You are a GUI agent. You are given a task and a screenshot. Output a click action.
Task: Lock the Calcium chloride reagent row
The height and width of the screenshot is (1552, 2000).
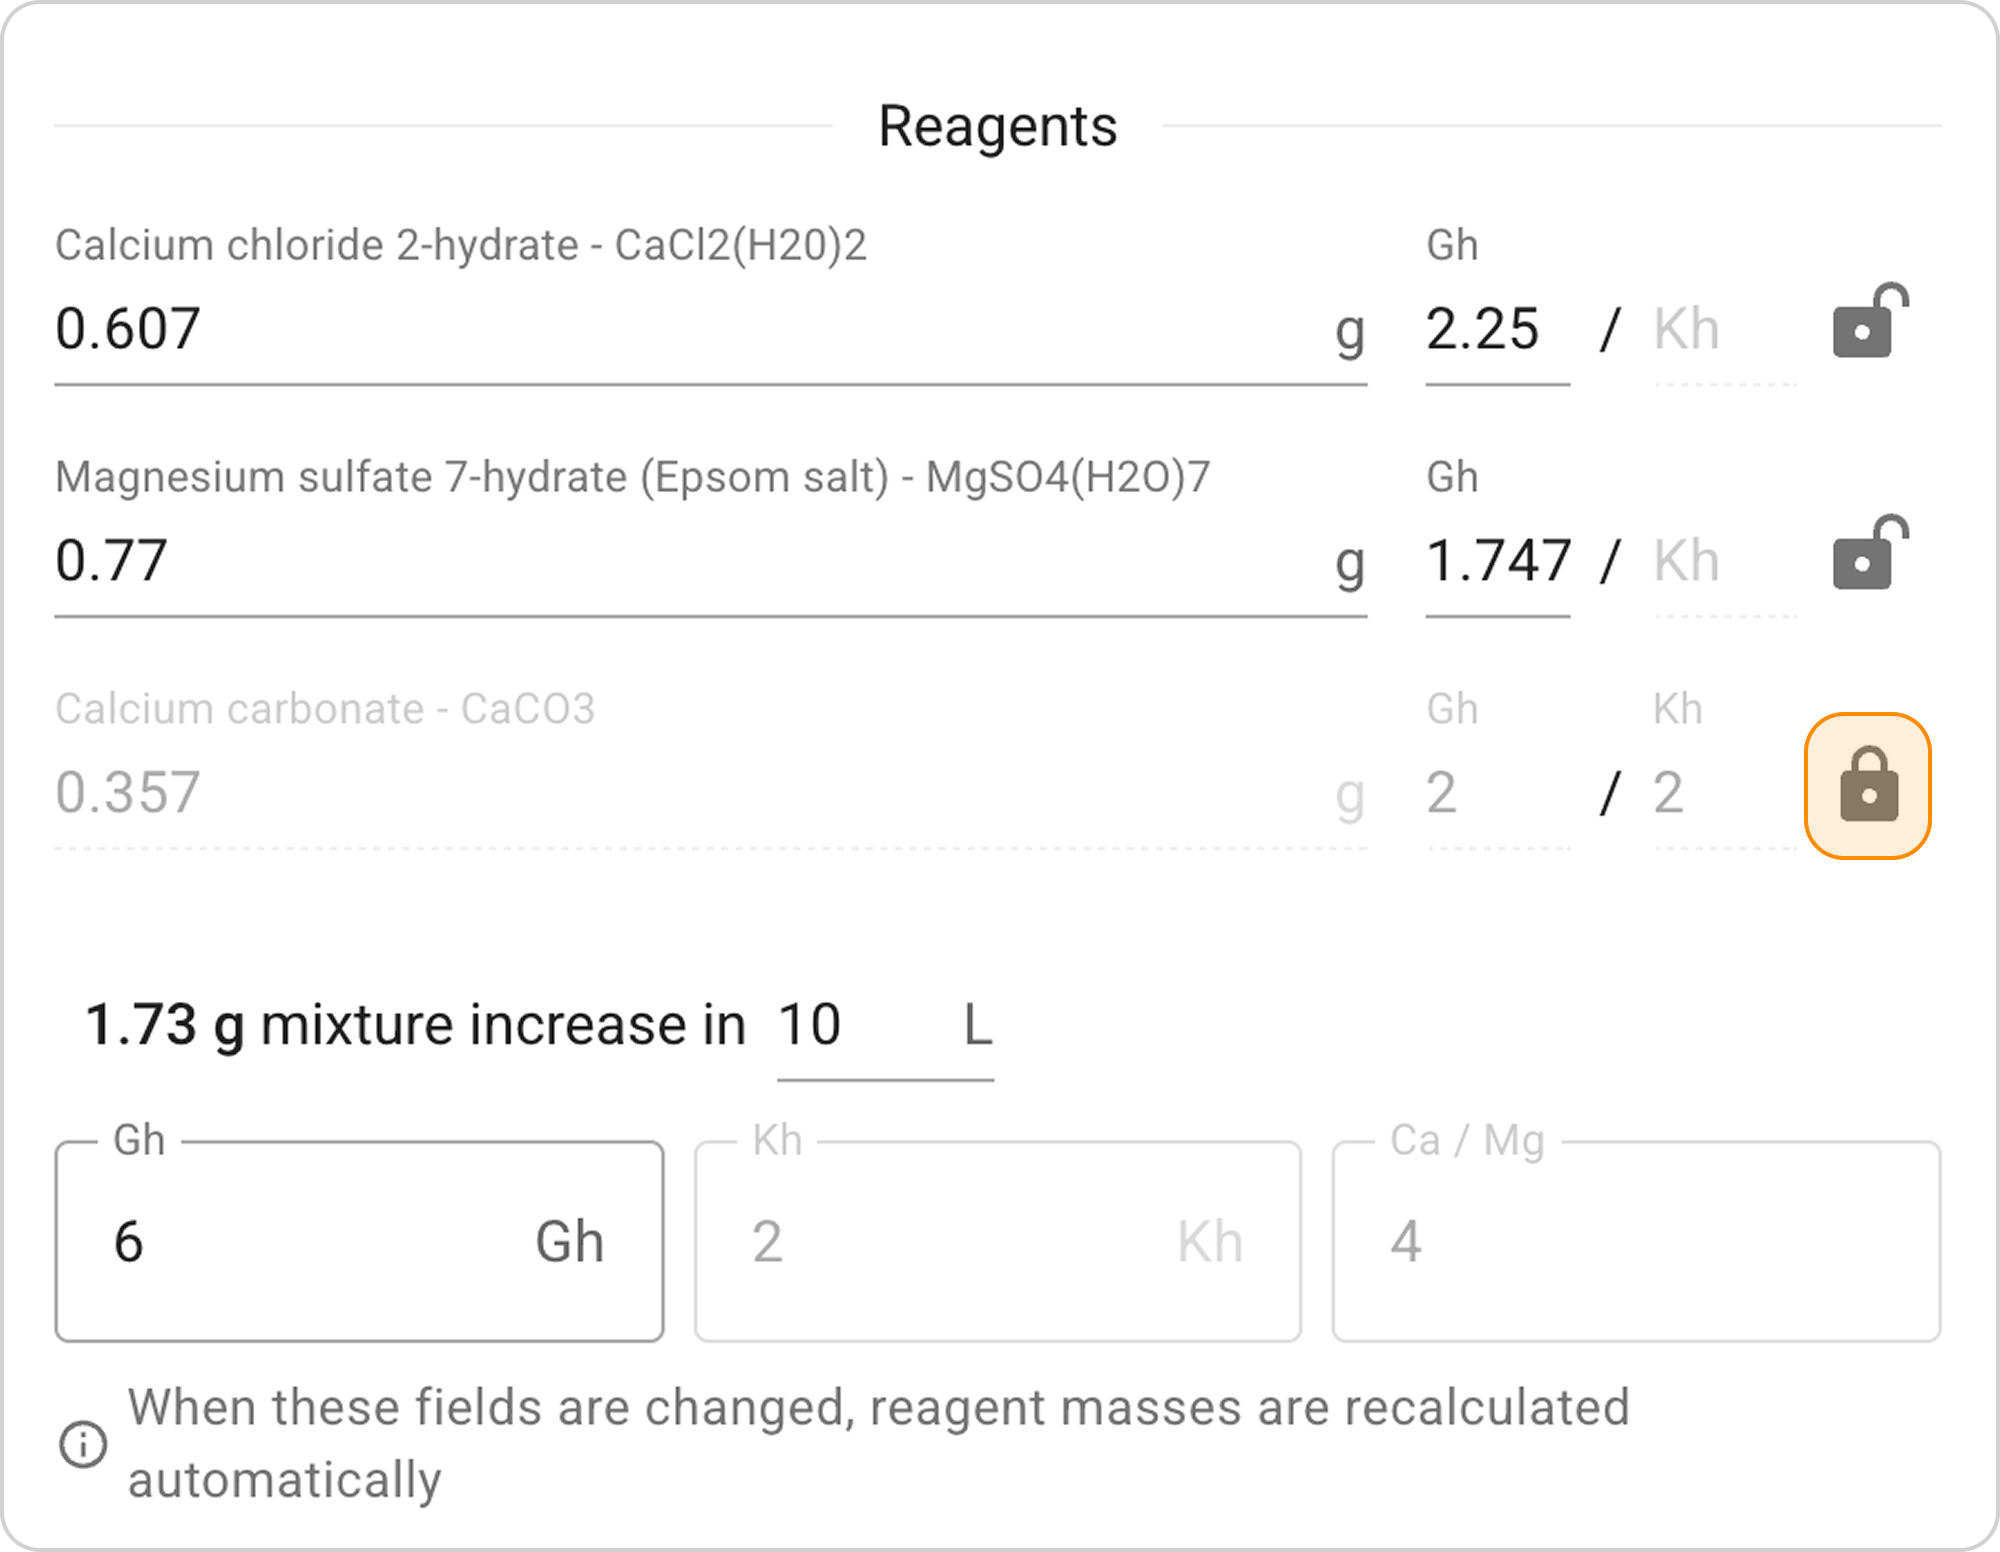1868,323
